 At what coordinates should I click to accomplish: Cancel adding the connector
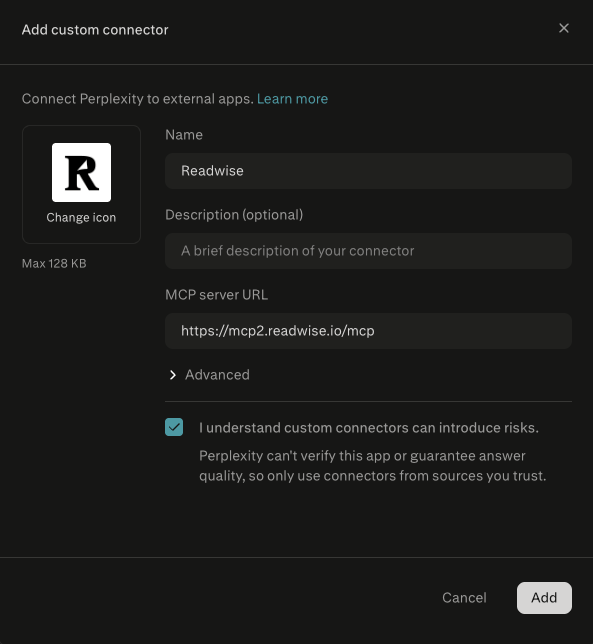click(464, 598)
